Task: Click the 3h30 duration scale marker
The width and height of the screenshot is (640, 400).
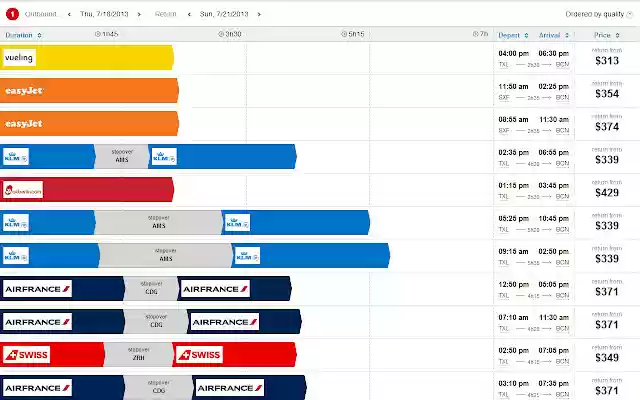Action: (230, 34)
